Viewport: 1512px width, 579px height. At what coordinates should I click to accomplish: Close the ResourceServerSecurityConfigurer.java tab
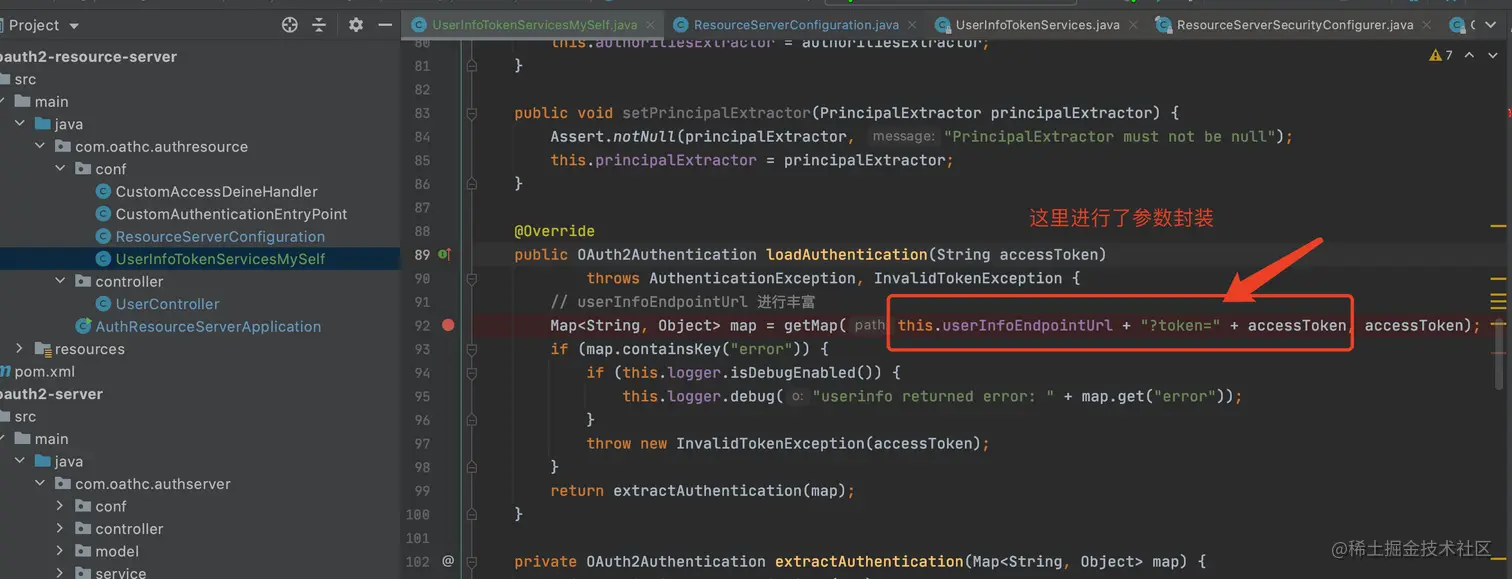(x=1428, y=25)
